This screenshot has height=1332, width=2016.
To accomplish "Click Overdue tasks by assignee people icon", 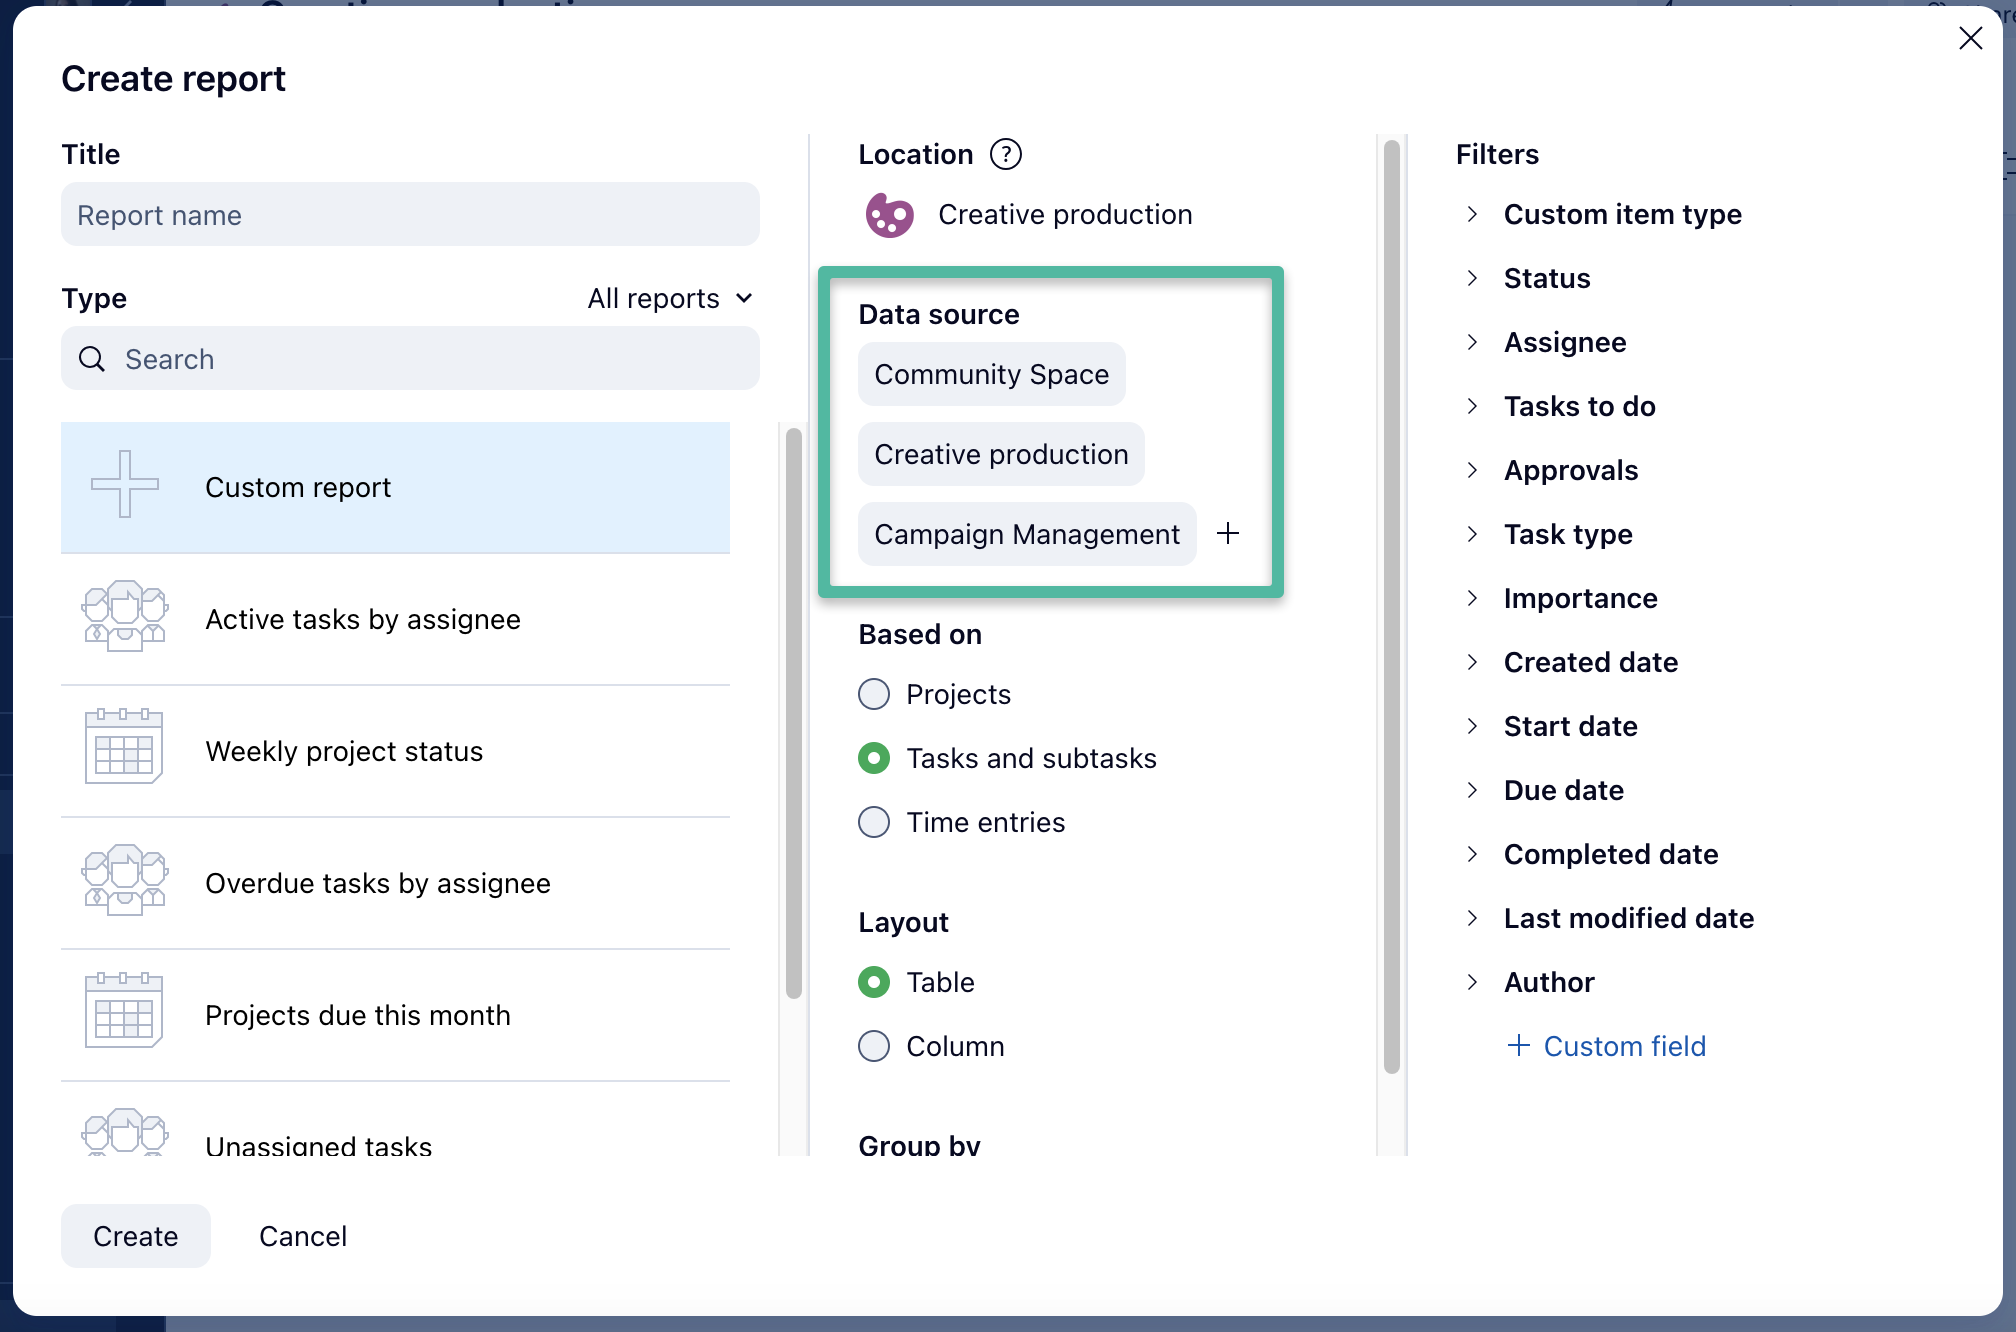I will [x=124, y=880].
